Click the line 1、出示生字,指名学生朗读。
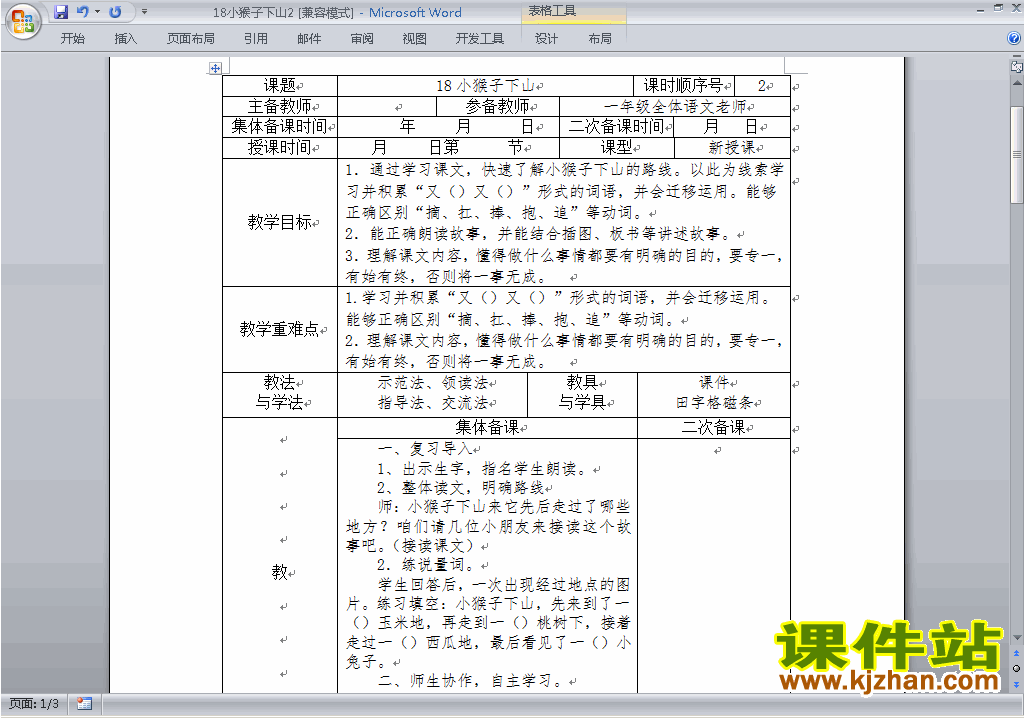The width and height of the screenshot is (1024, 718). pyautogui.click(x=484, y=468)
